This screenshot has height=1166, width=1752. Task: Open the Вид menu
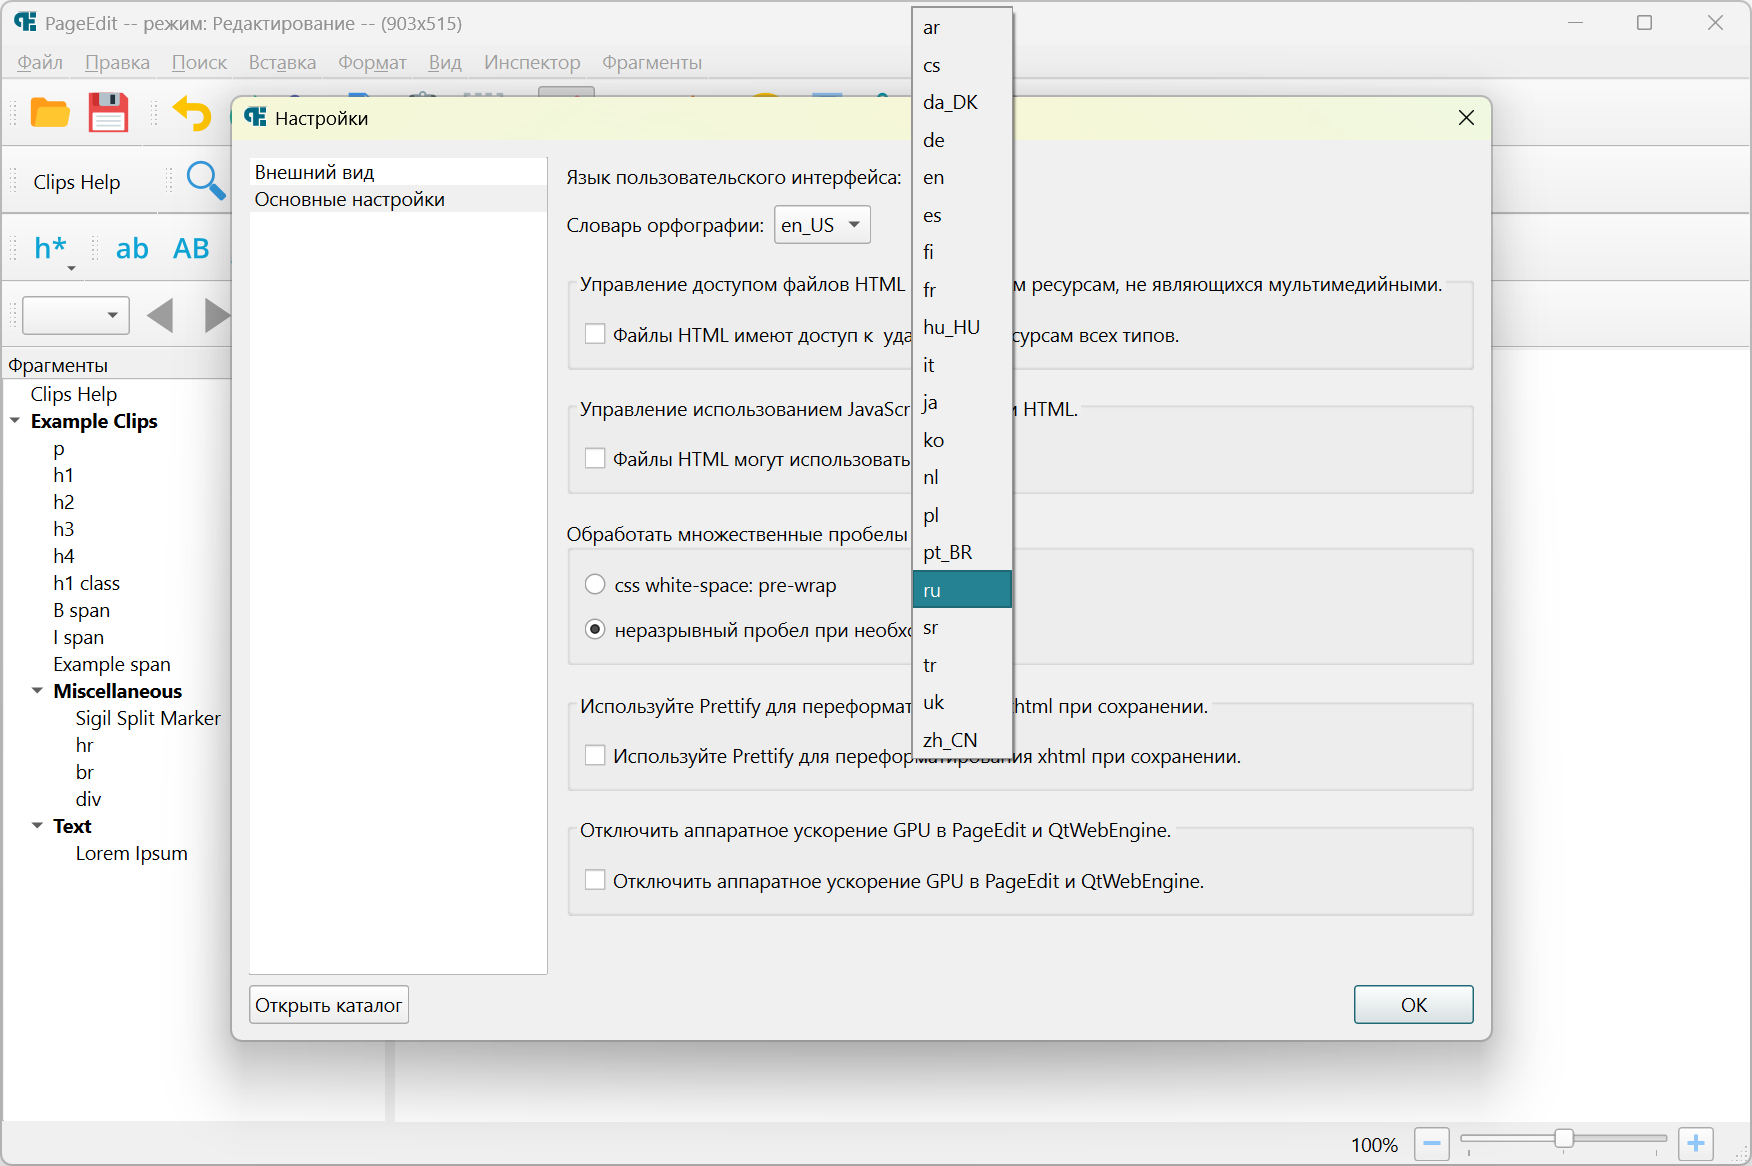point(445,62)
